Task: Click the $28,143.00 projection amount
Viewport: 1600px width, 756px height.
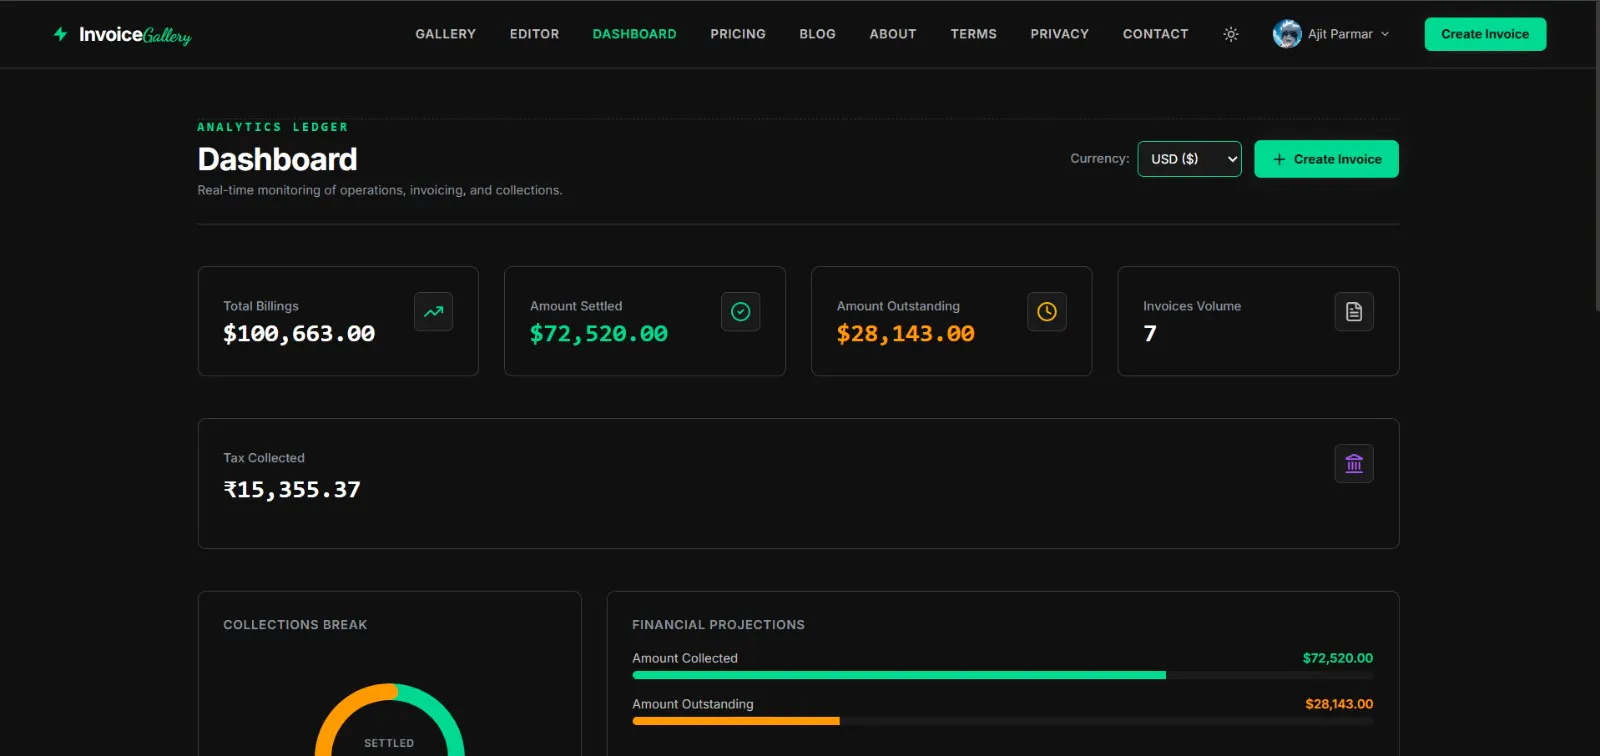Action: 1339,704
